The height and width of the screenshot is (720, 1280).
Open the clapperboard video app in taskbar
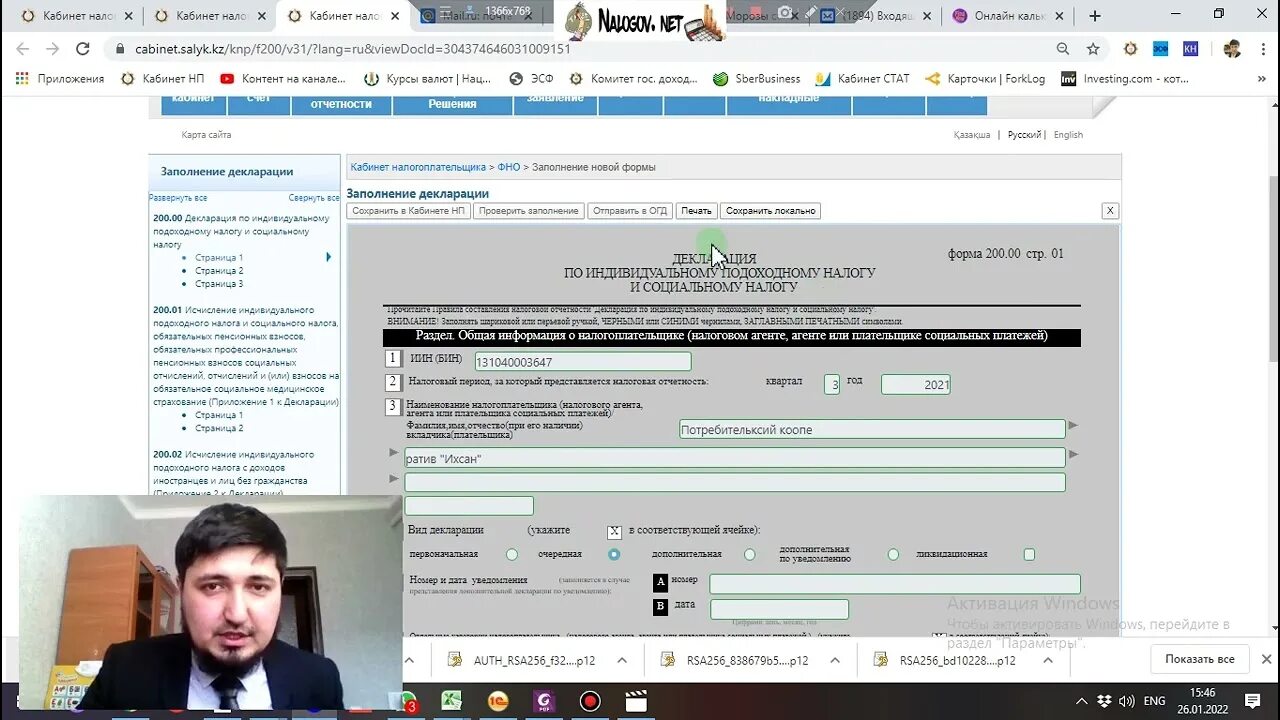(636, 701)
